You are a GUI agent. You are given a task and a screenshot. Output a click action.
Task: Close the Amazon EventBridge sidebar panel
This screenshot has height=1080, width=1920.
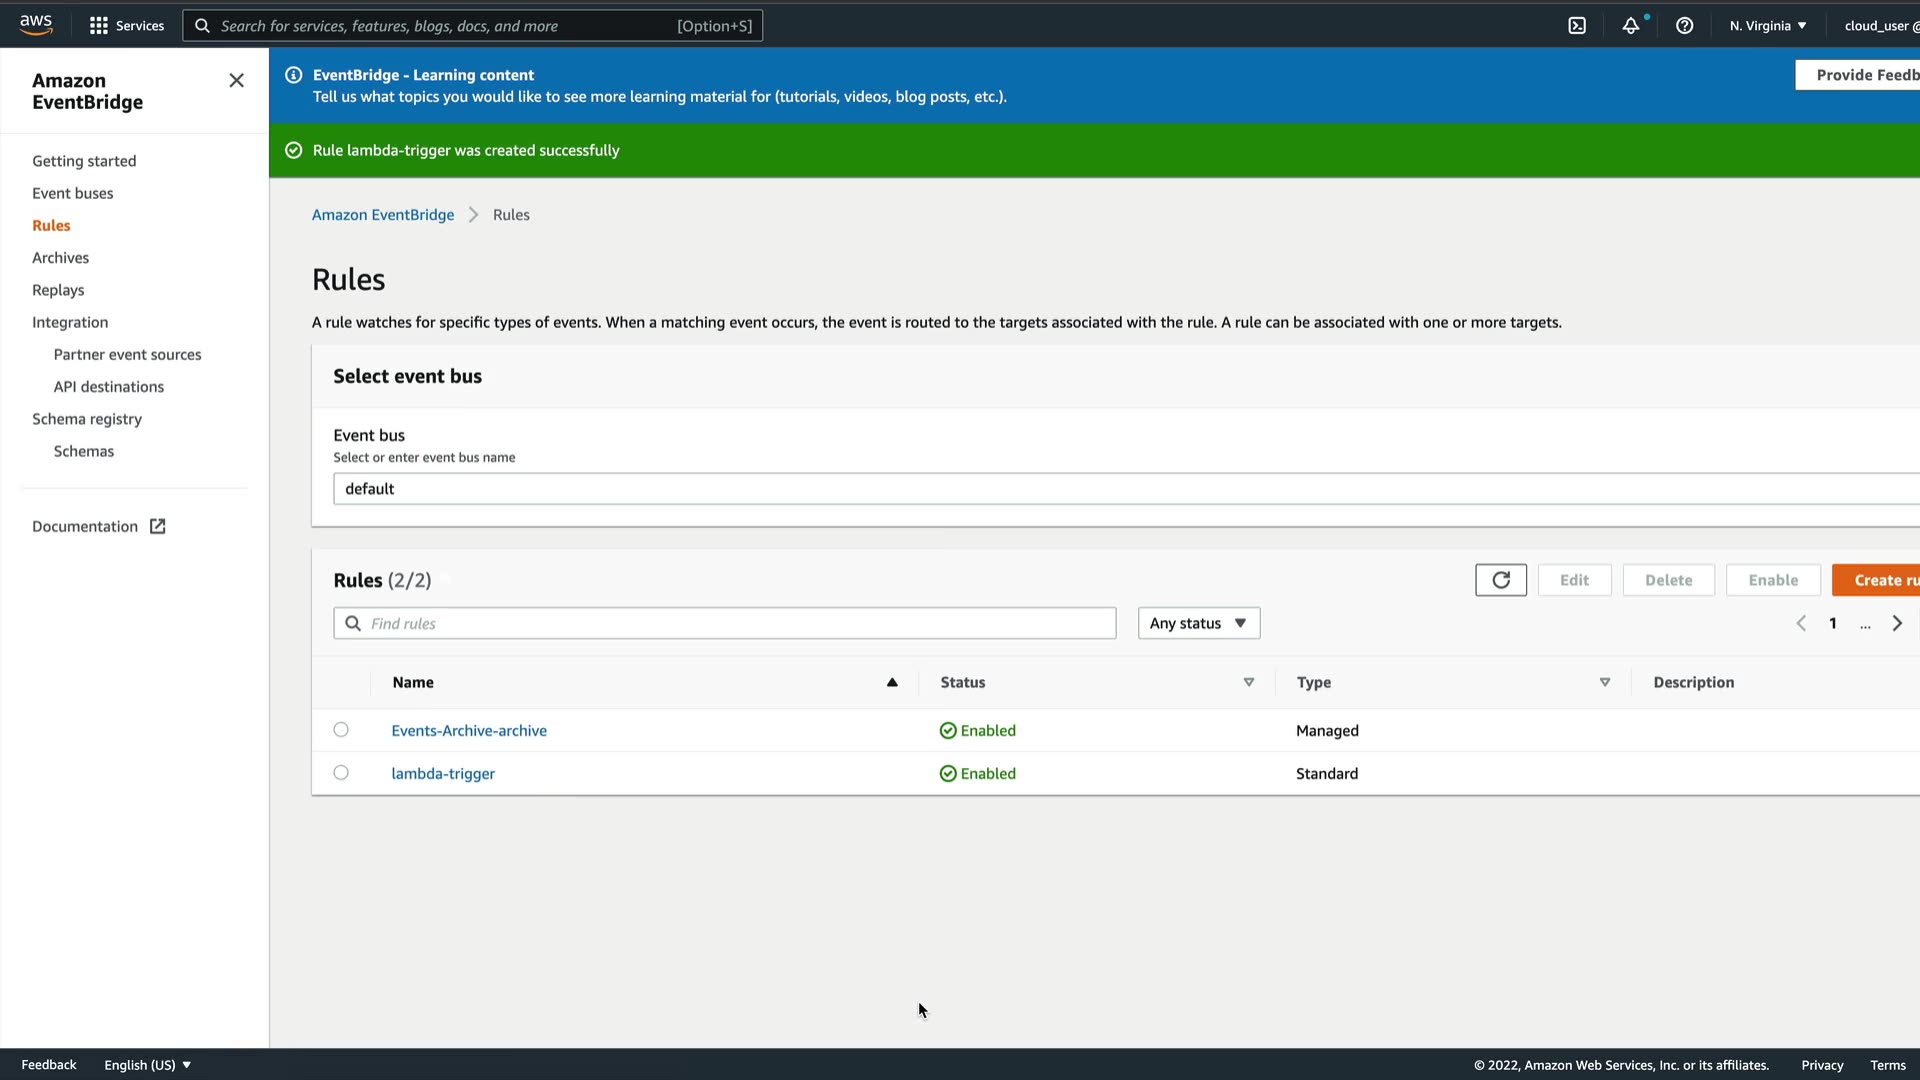pos(236,81)
